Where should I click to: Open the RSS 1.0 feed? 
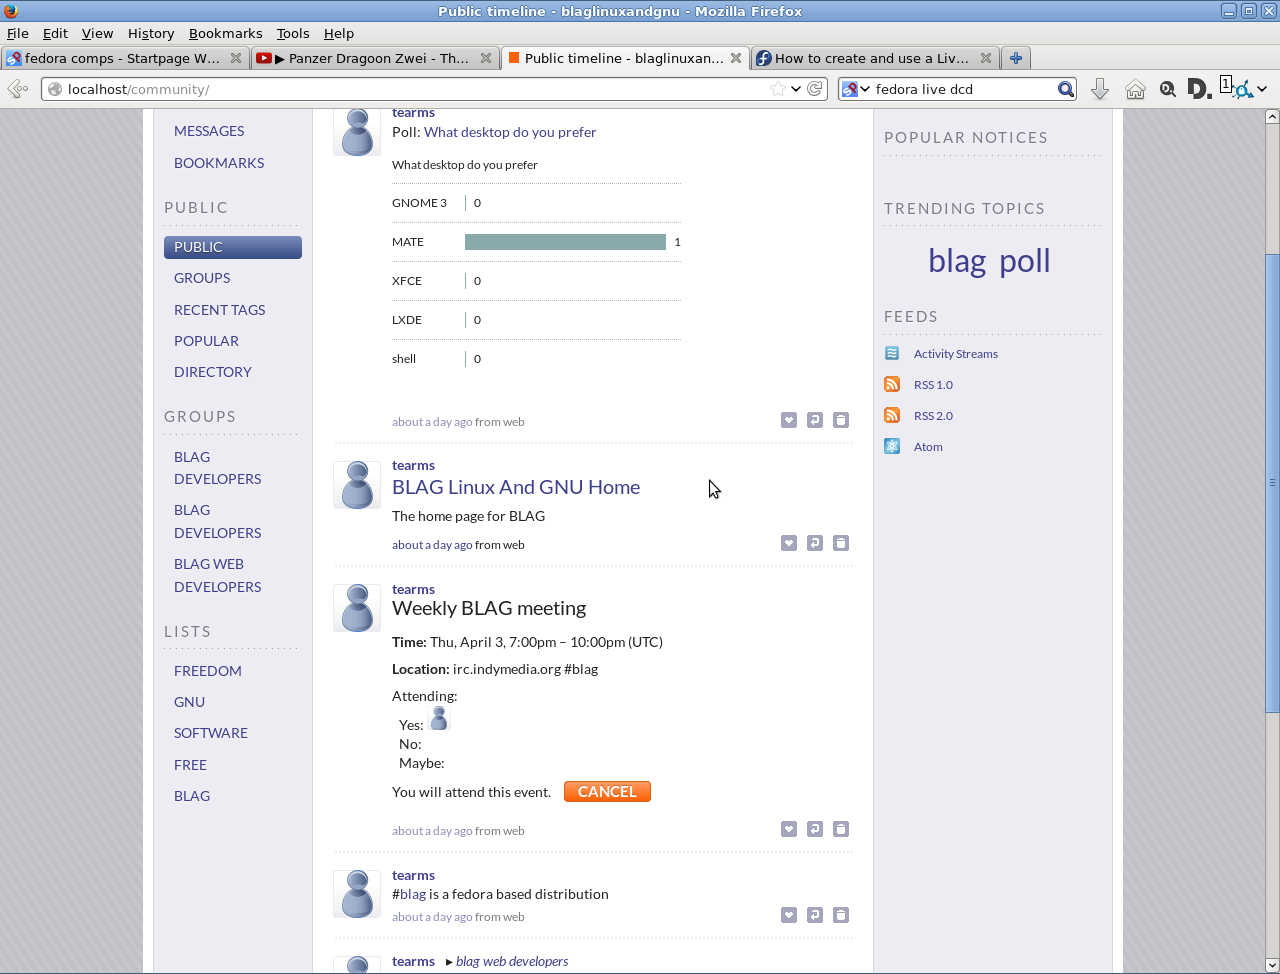point(933,385)
